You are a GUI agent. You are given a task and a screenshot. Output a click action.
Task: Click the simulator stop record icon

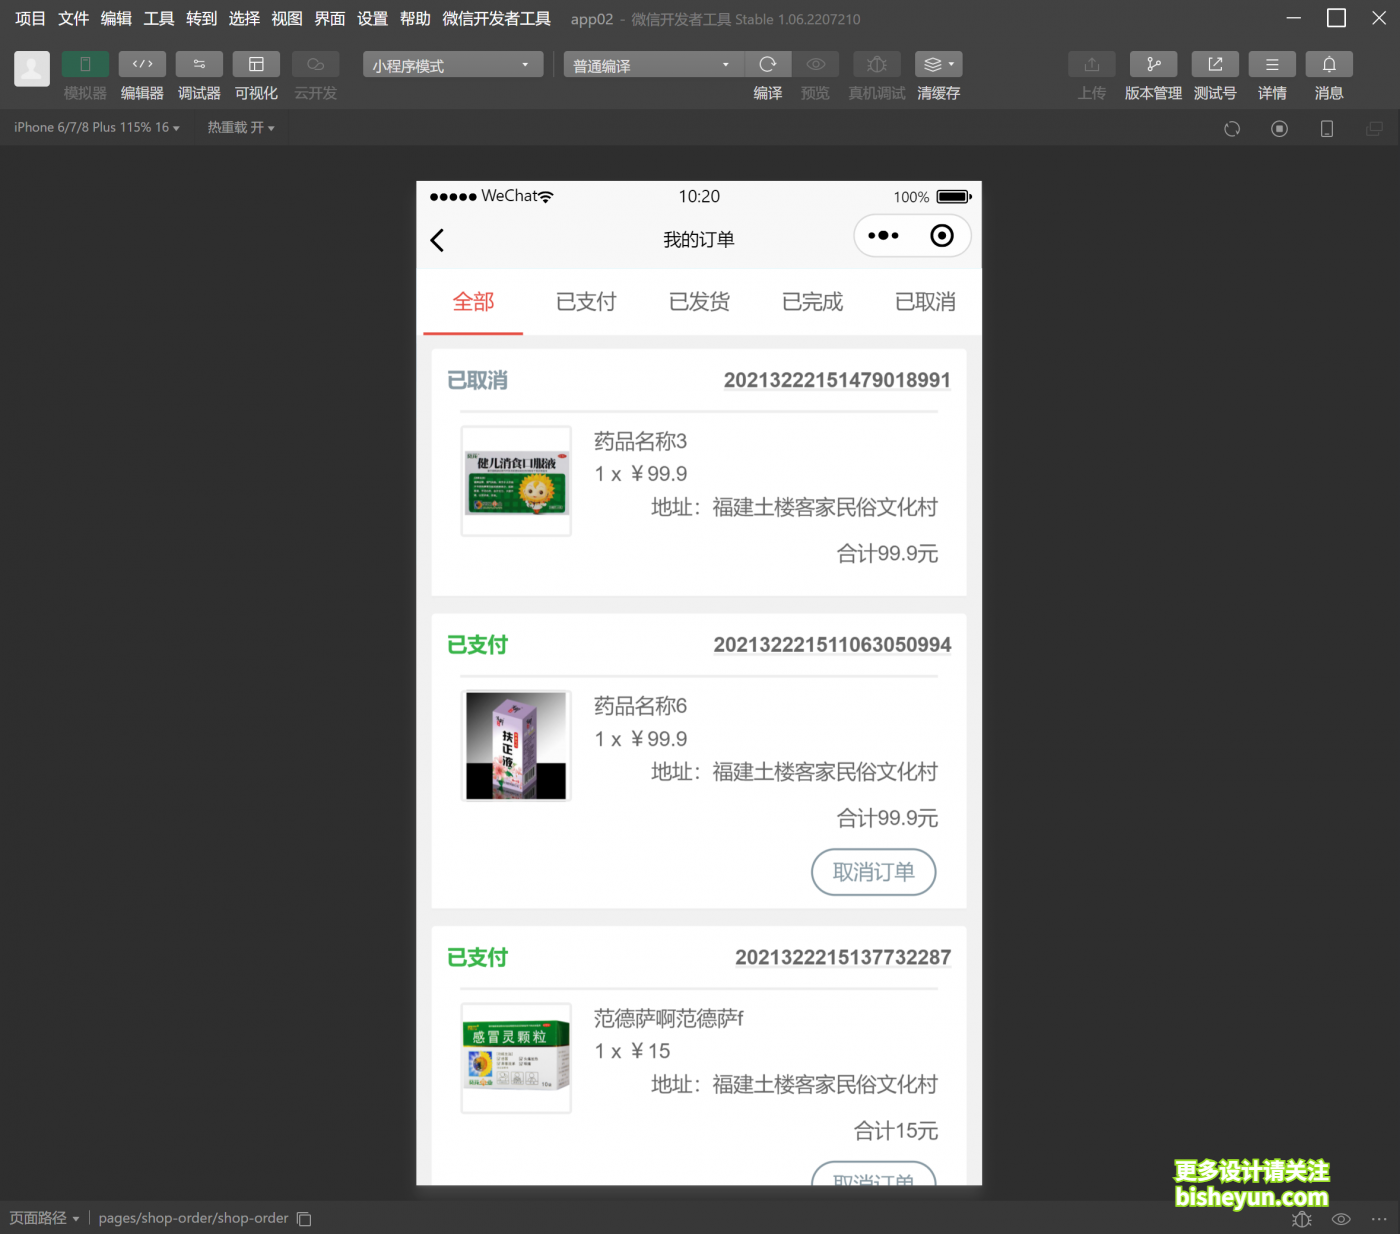(1279, 129)
